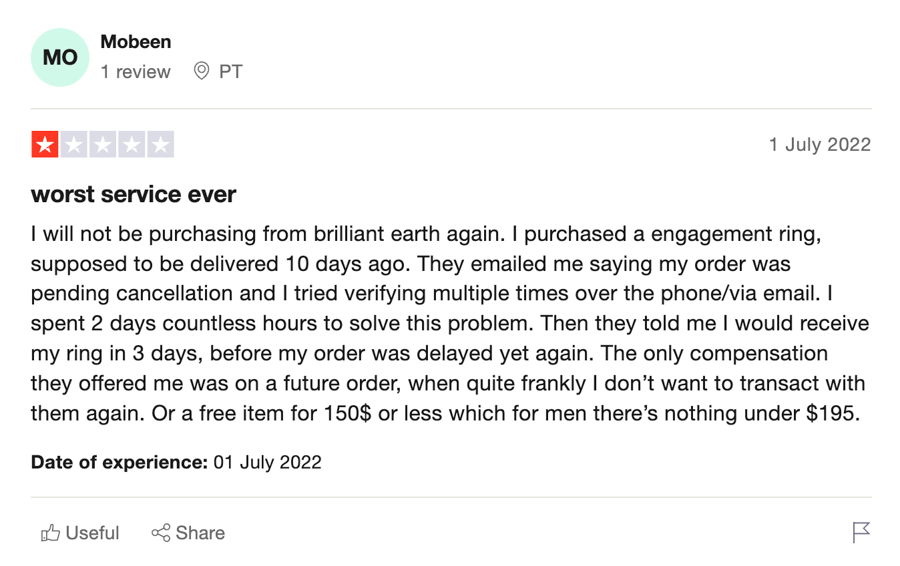Open the 'worst service ever' review title

point(133,195)
